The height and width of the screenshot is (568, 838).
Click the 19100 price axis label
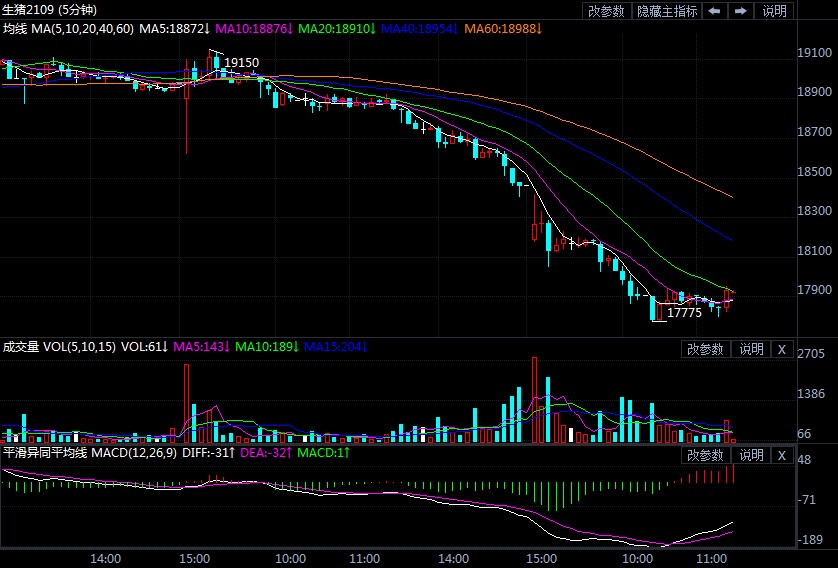(814, 52)
